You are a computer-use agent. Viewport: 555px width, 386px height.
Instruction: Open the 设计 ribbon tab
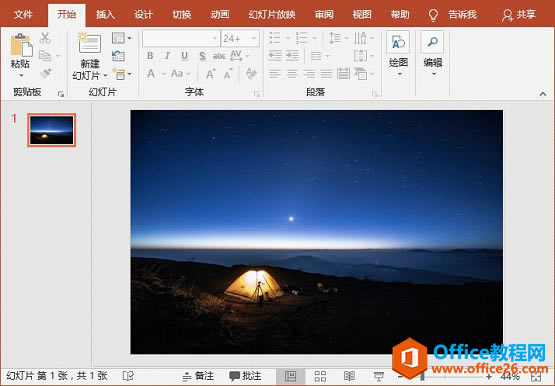pyautogui.click(x=143, y=15)
